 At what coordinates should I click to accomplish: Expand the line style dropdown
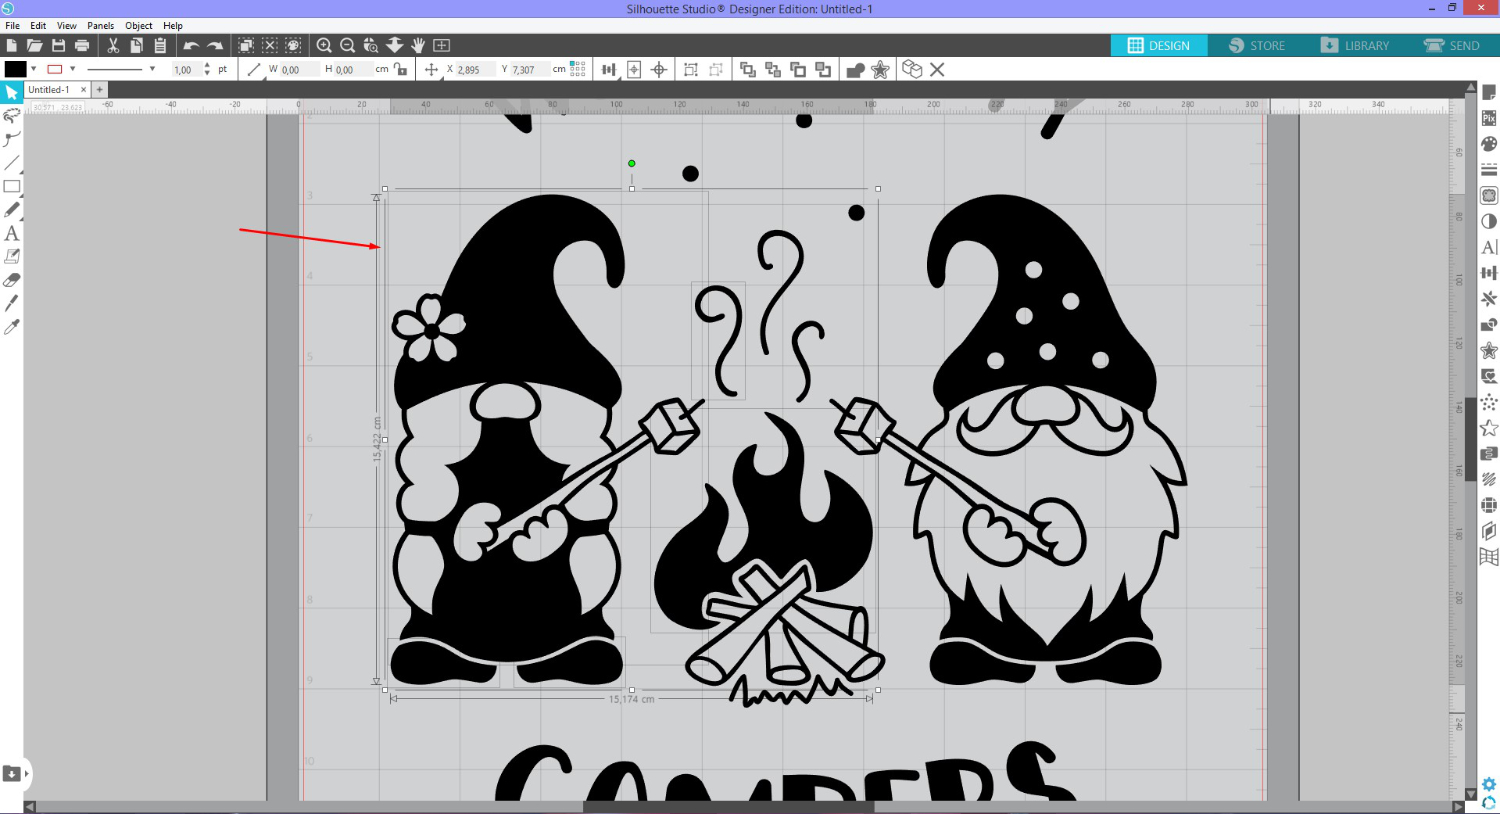click(152, 69)
